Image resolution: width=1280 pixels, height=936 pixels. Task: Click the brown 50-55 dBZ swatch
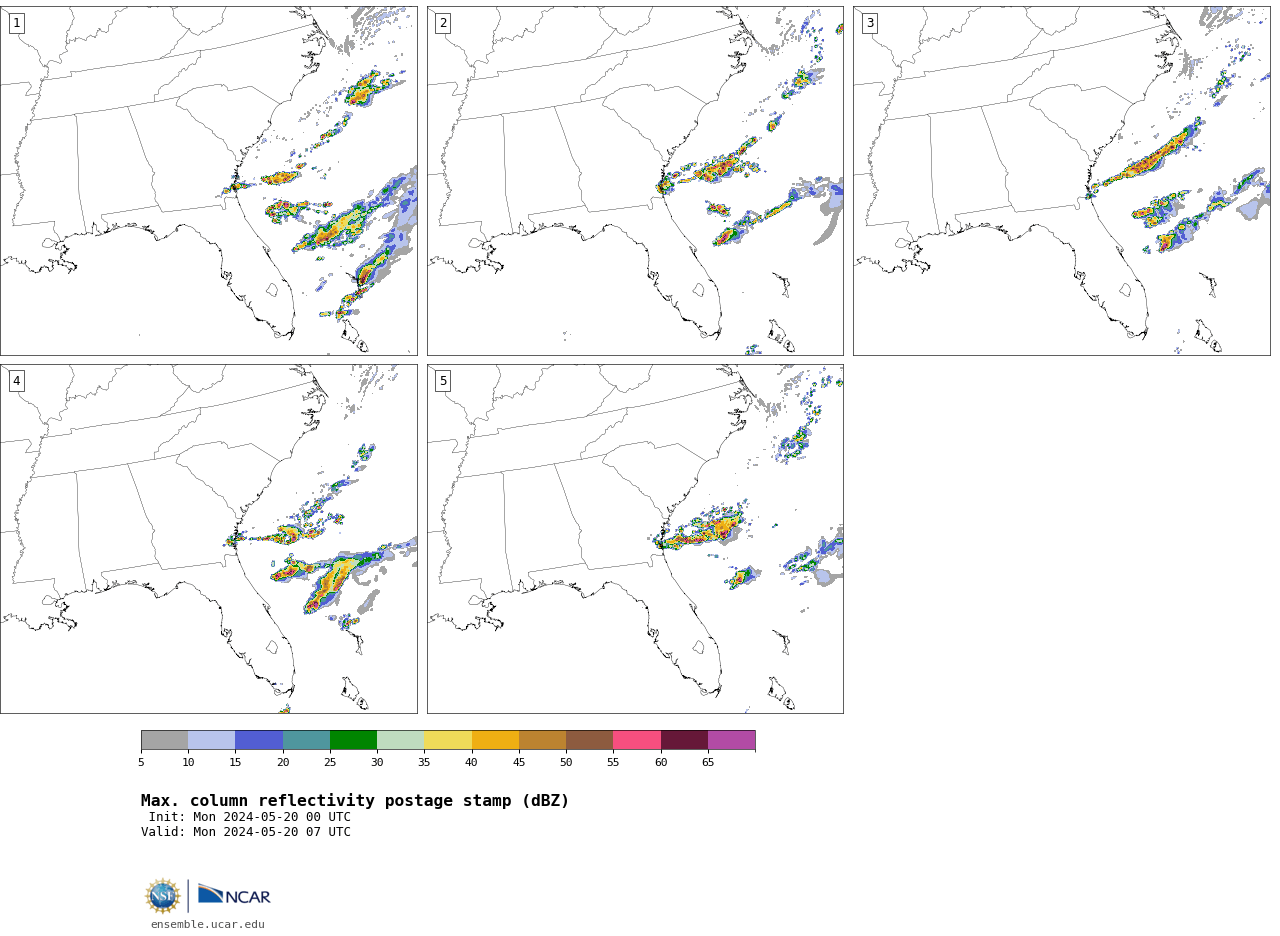[589, 740]
